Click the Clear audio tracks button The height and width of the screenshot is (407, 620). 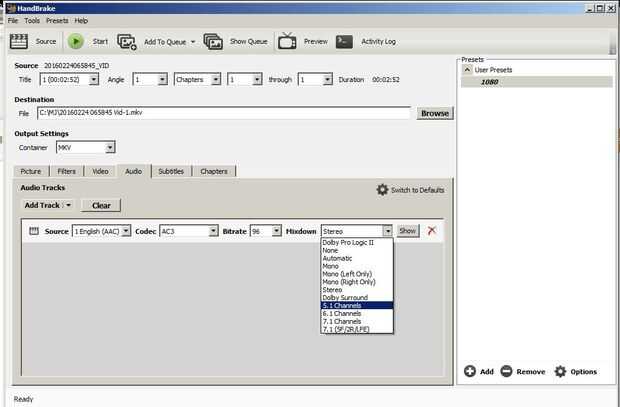pyautogui.click(x=101, y=205)
